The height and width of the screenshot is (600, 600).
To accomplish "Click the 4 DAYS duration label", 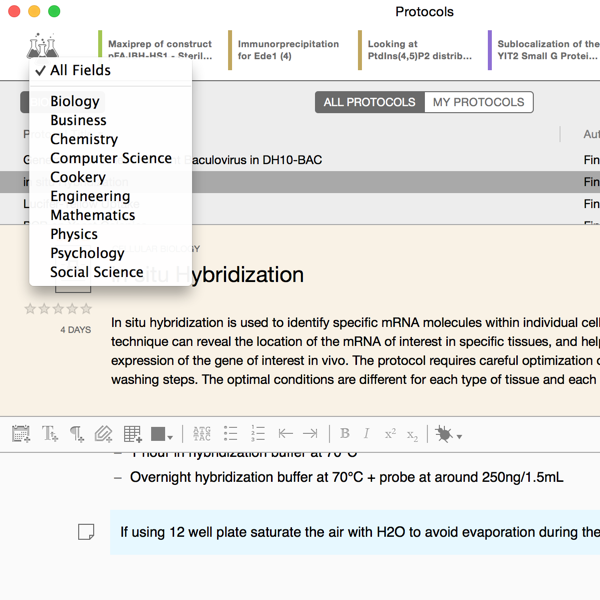I will 76,330.
